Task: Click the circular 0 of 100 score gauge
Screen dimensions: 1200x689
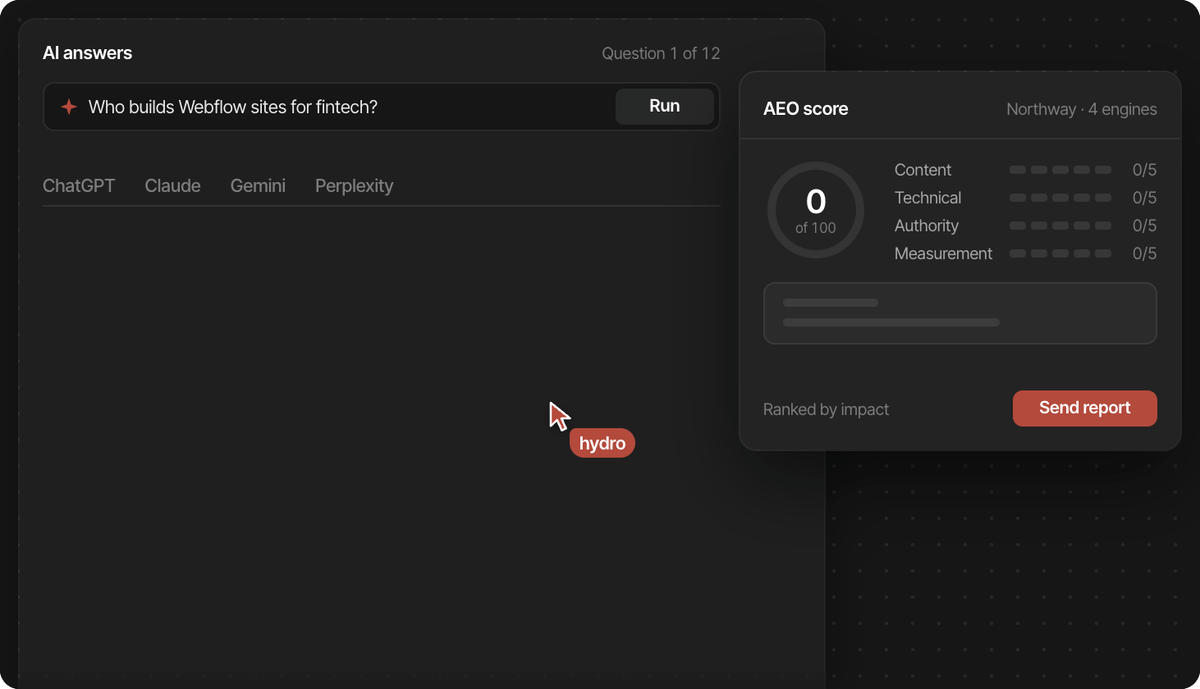Action: pyautogui.click(x=816, y=210)
